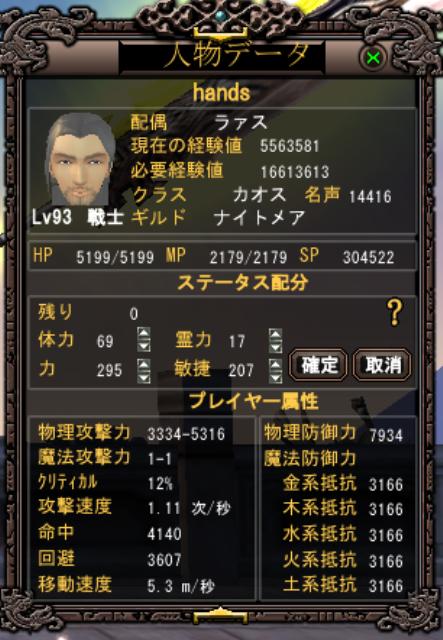Screen dimensions: 443x640
Task: Confirm stat allocation with 確定 button
Action: [x=318, y=364]
